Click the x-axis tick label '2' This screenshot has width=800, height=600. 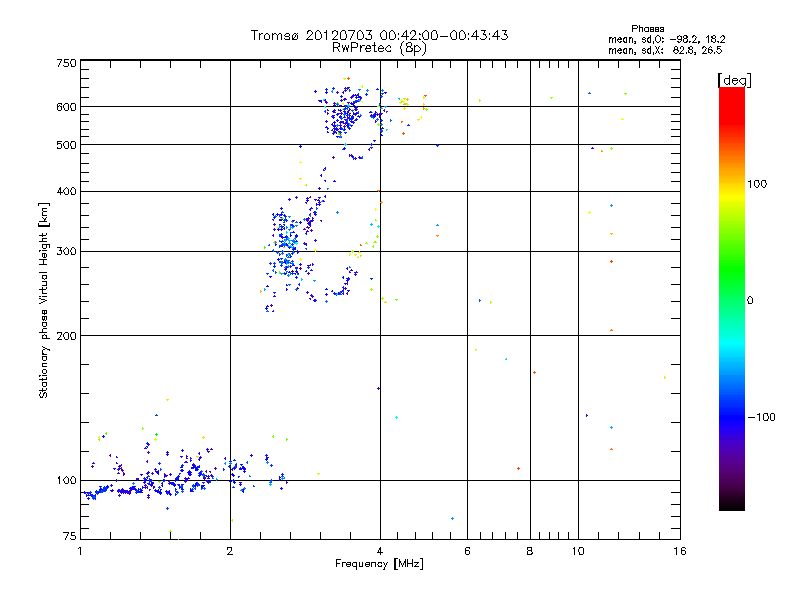point(230,551)
